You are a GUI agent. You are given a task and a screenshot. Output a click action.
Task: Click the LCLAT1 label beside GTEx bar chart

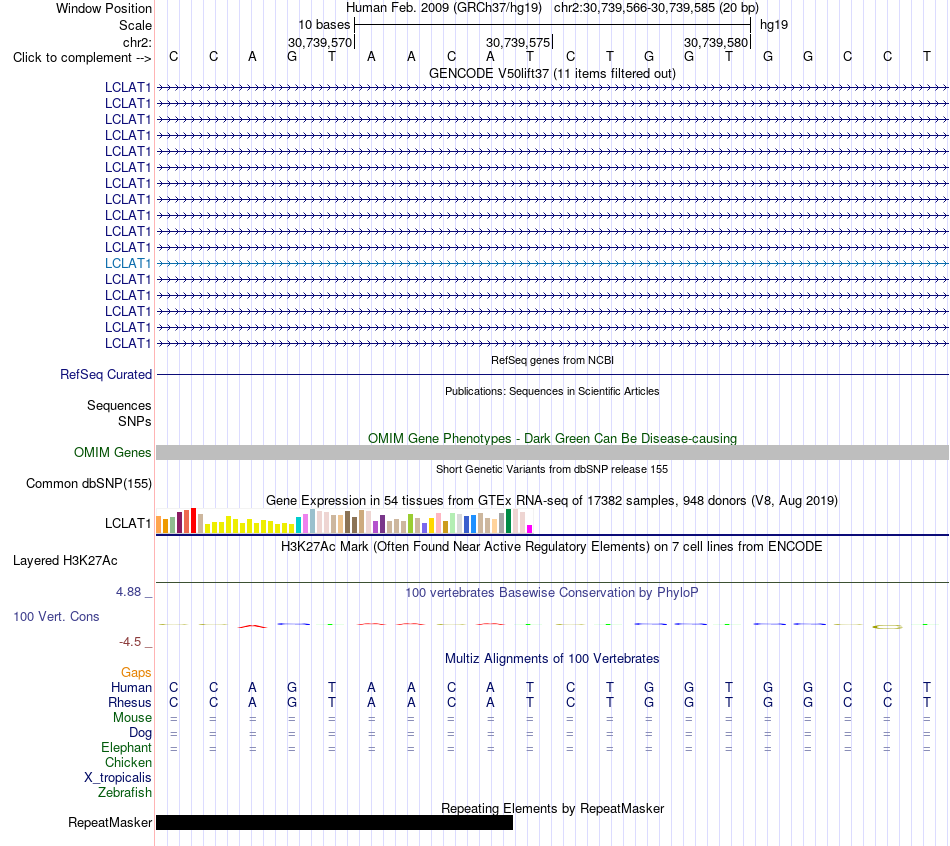click(127, 523)
